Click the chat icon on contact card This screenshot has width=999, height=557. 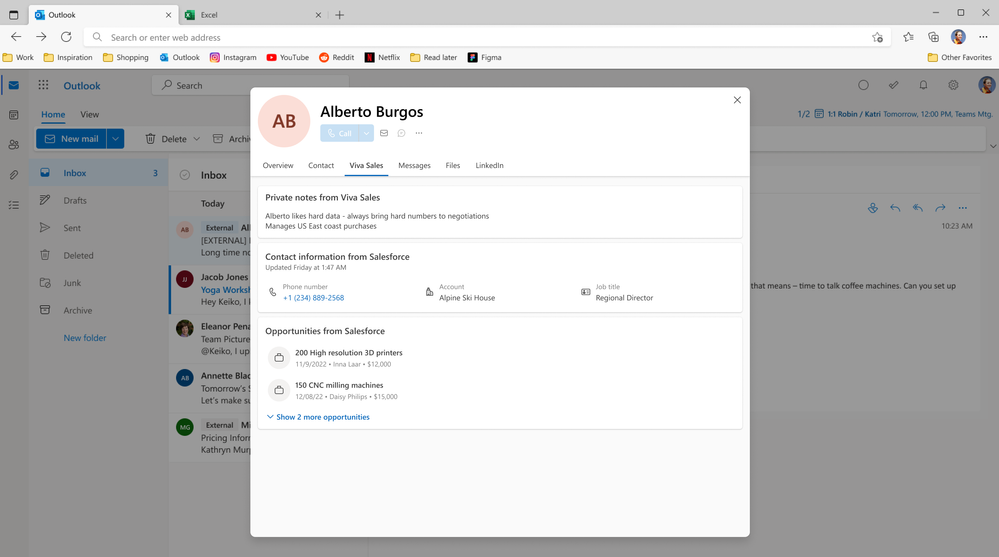coord(401,133)
